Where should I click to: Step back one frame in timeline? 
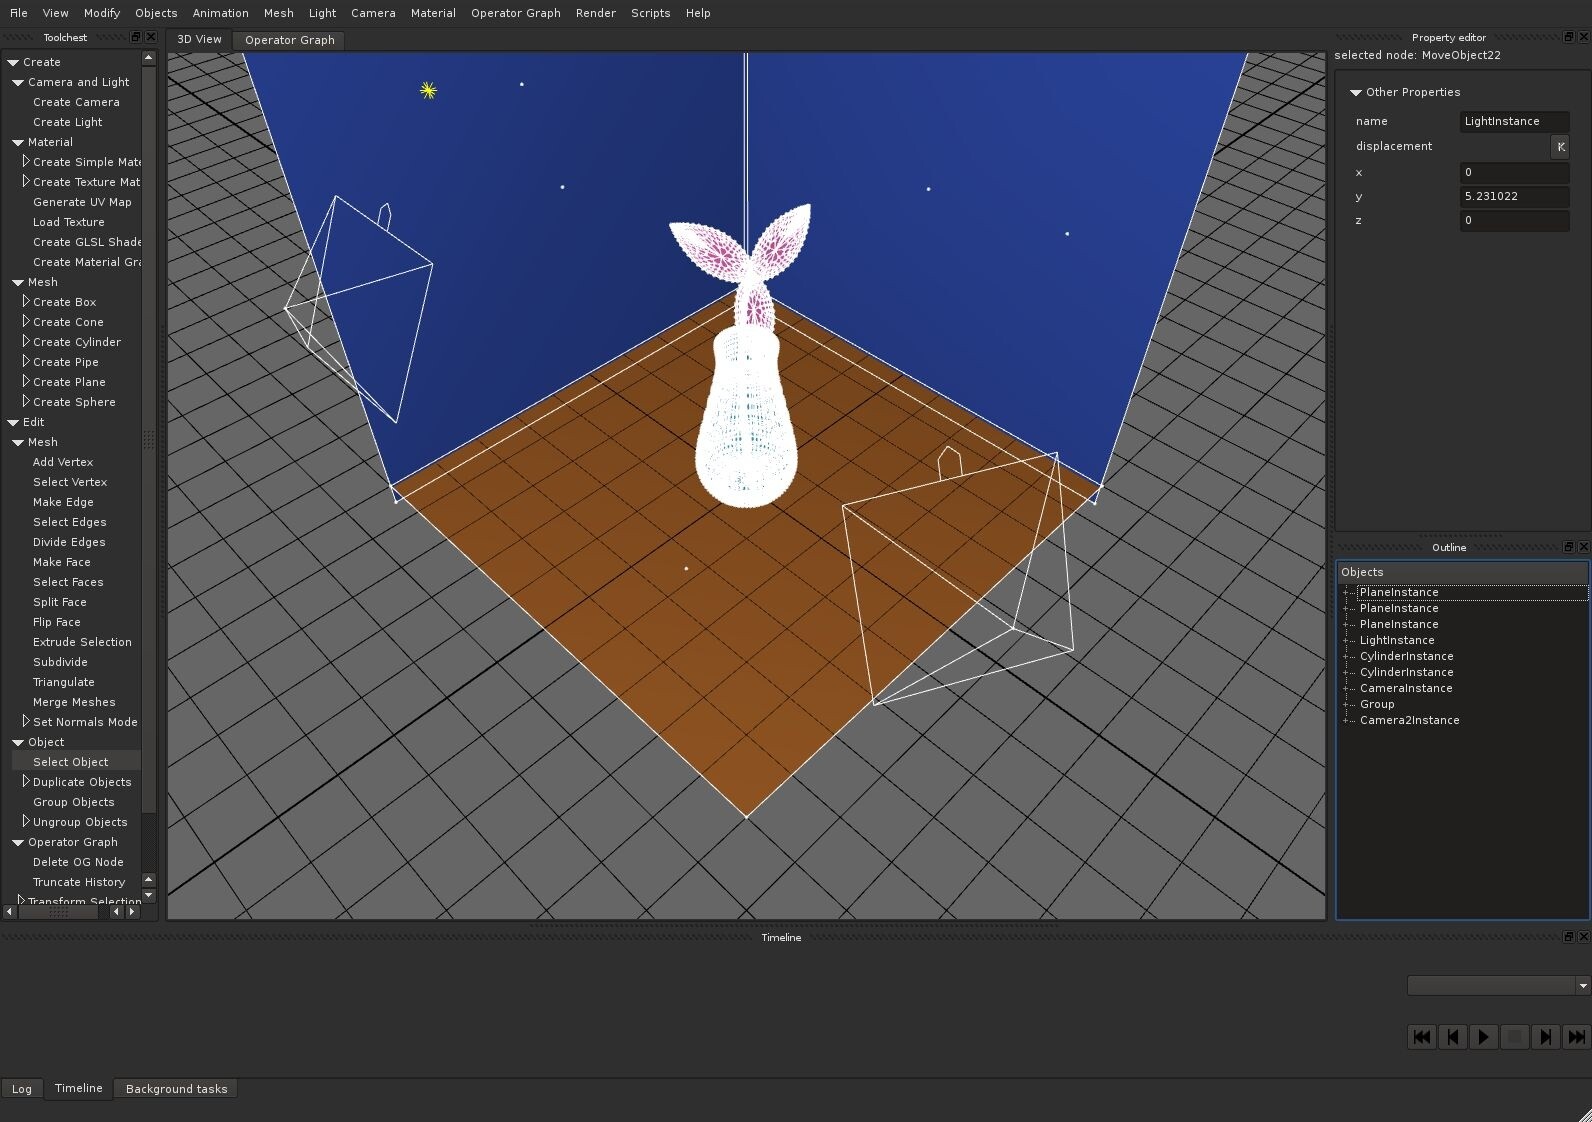pyautogui.click(x=1452, y=1037)
